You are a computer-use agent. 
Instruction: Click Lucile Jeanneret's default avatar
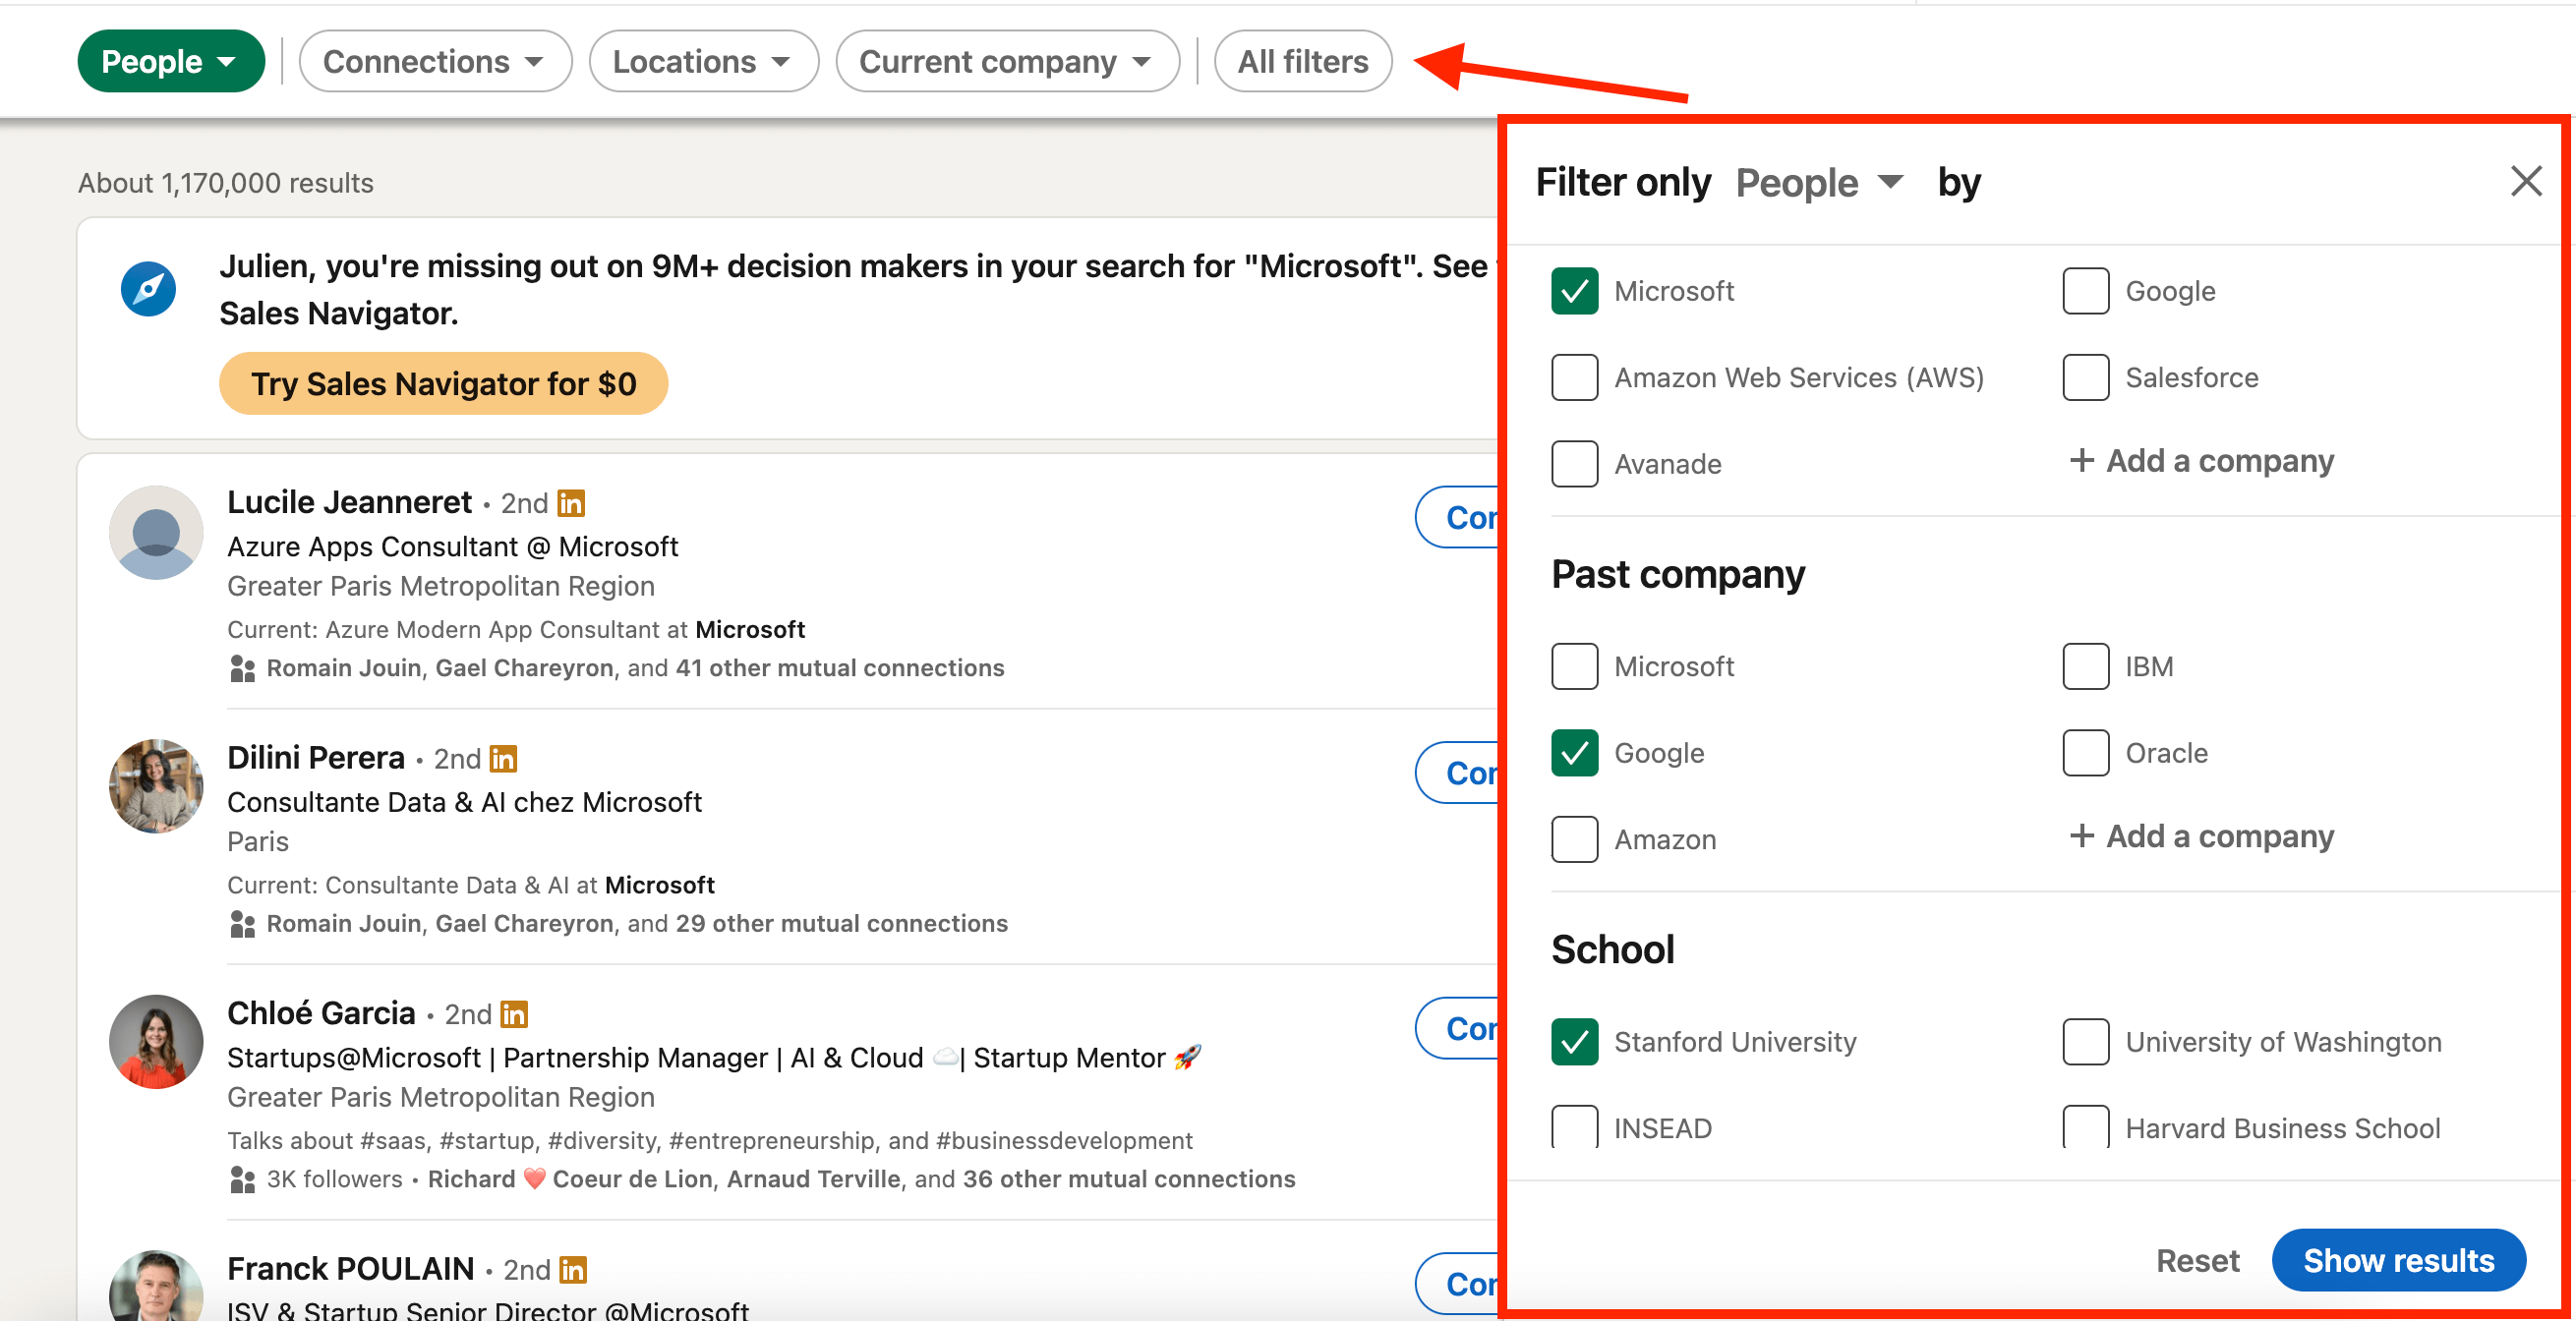point(156,533)
